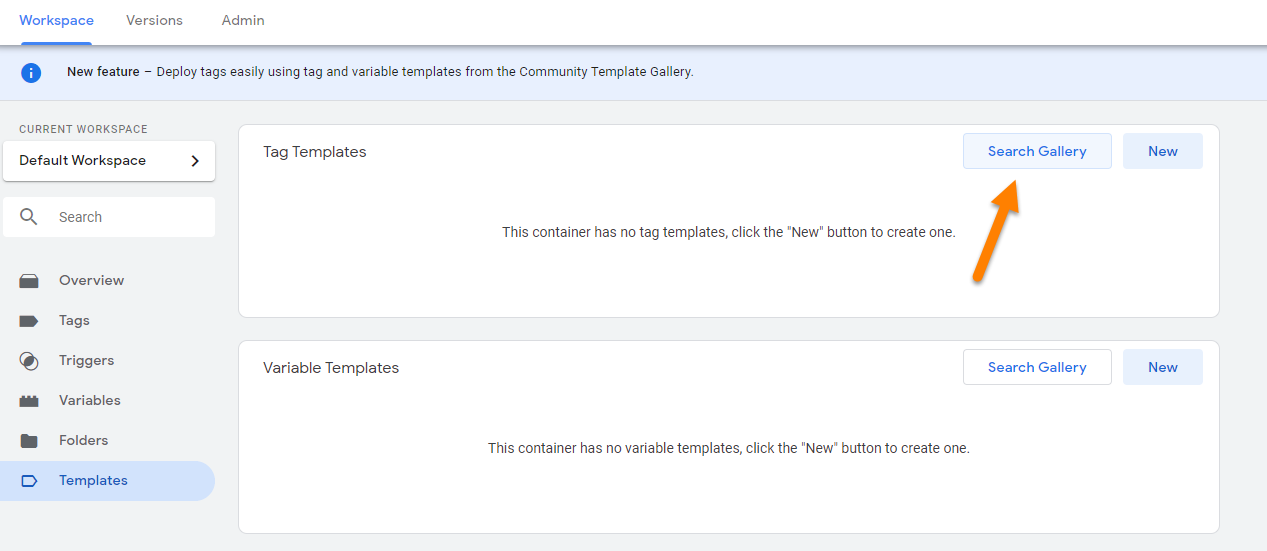1267x551 pixels.
Task: Switch to the Versions tab
Action: [x=154, y=20]
